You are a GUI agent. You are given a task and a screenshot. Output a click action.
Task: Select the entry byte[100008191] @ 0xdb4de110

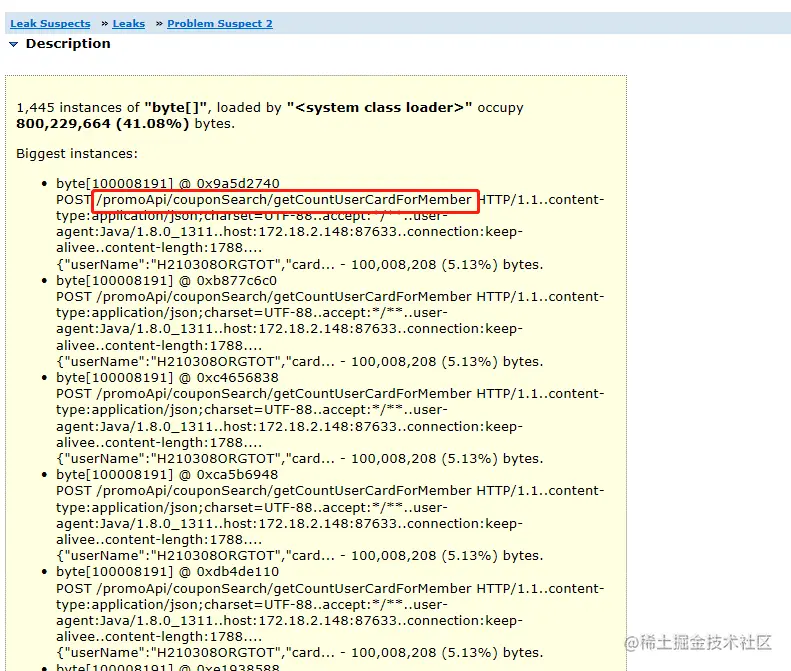(x=167, y=572)
